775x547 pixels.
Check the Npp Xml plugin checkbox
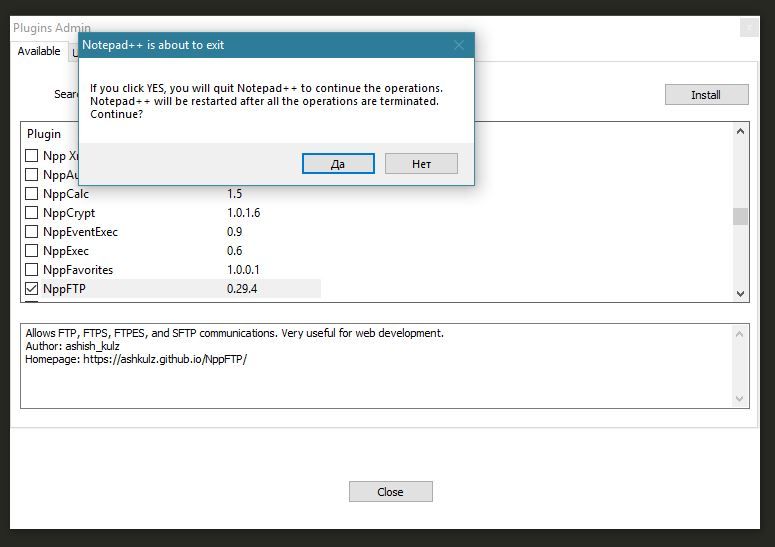coord(32,156)
